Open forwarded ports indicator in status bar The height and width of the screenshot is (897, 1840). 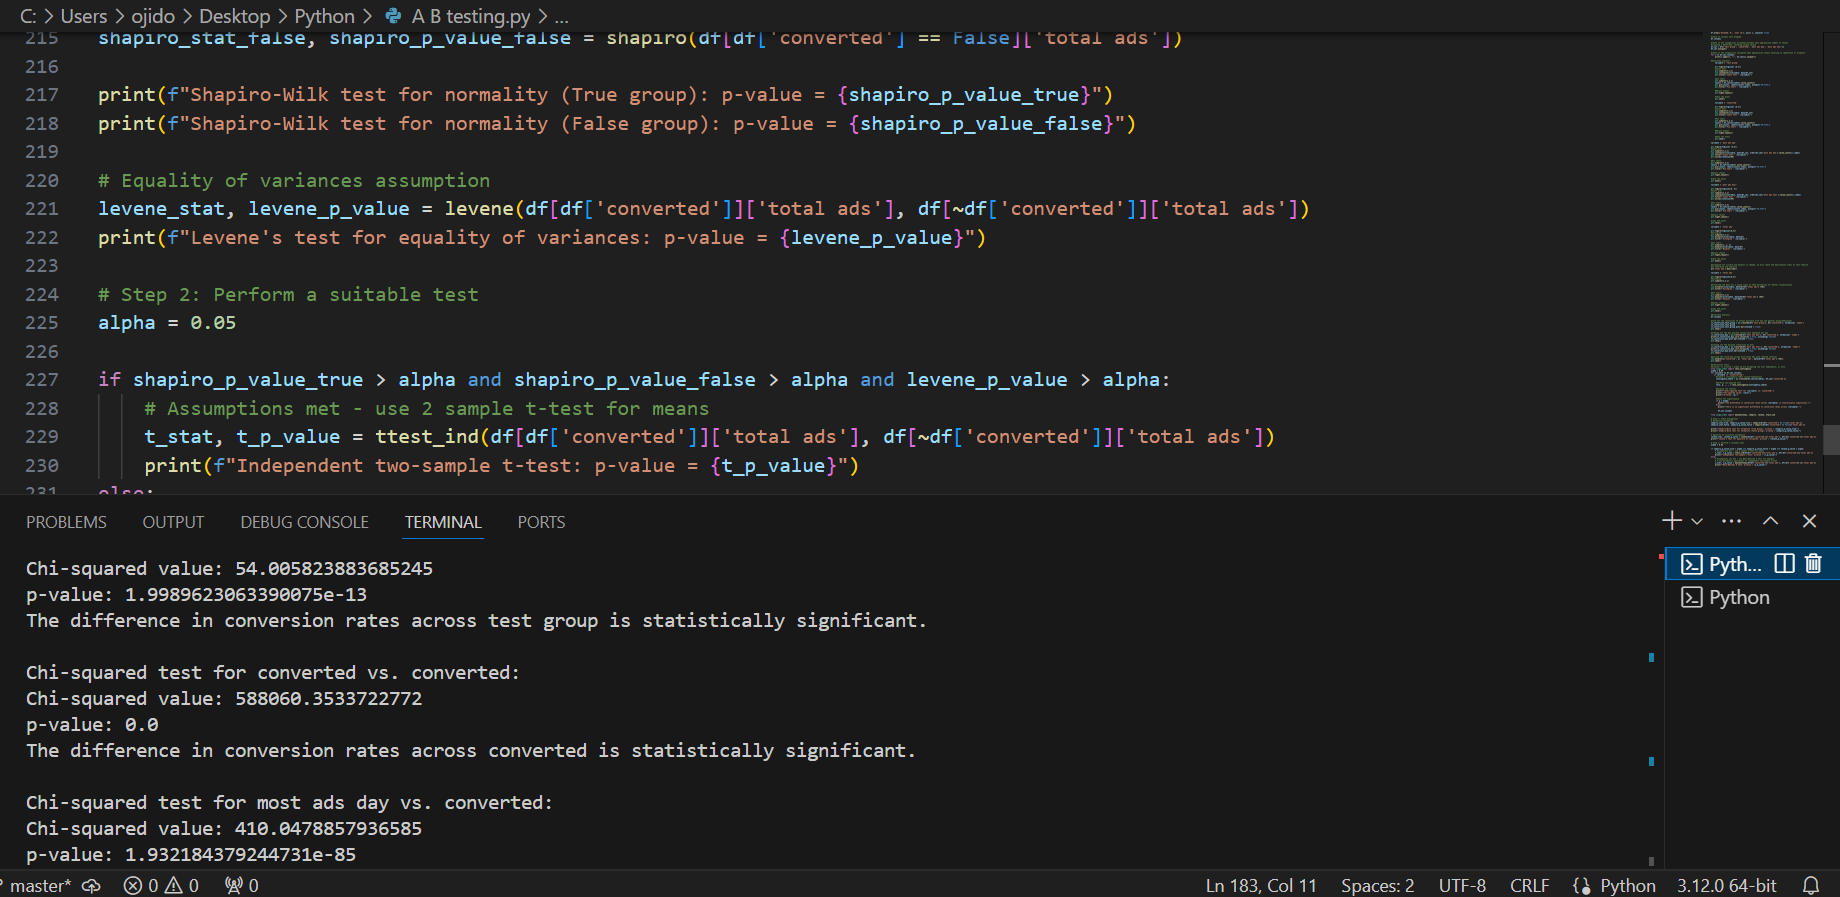(242, 885)
